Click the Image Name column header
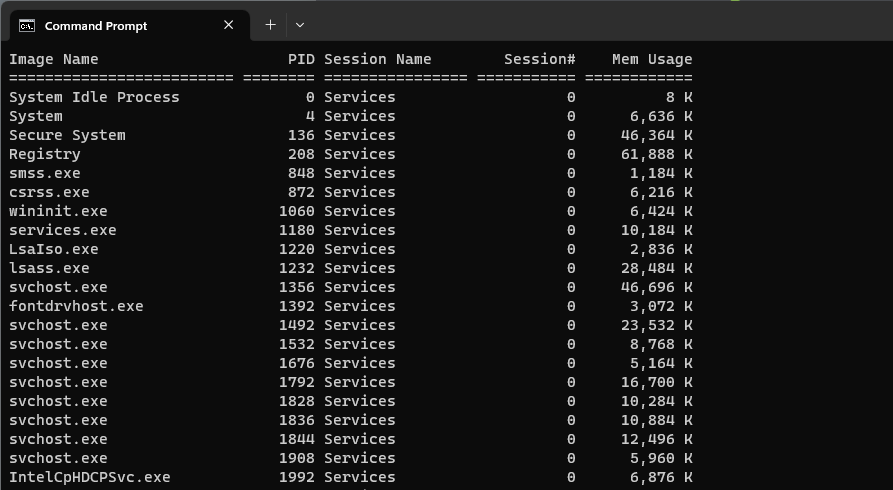This screenshot has width=893, height=490. [x=54, y=59]
